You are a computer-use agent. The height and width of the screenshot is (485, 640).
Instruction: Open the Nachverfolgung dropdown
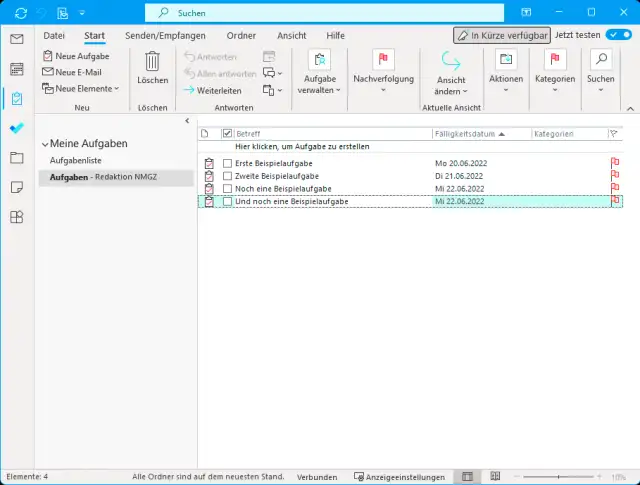383,68
